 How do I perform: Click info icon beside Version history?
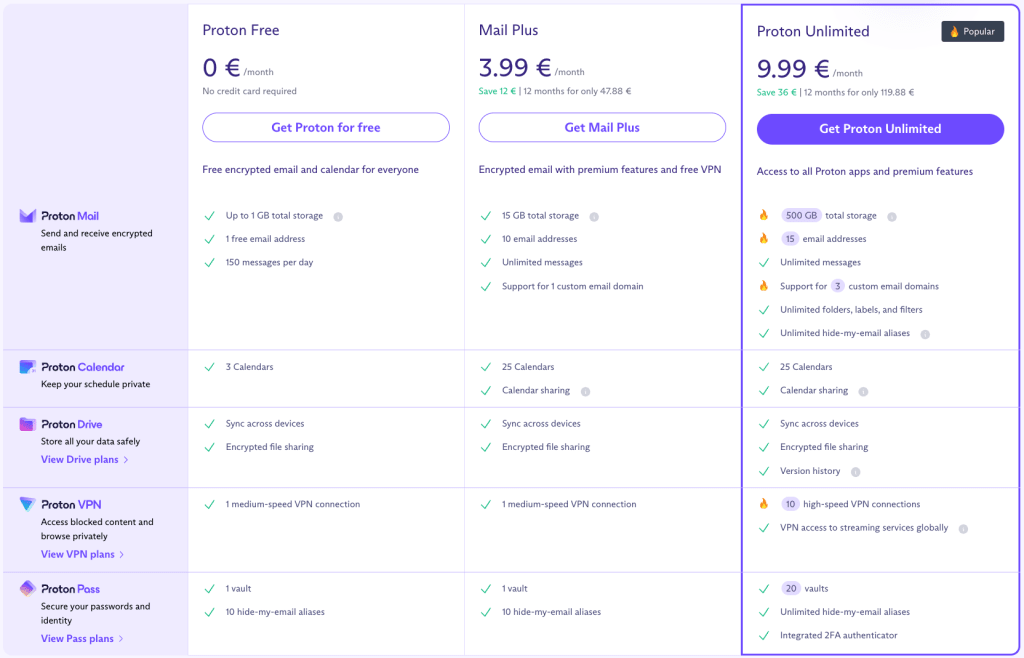856,472
